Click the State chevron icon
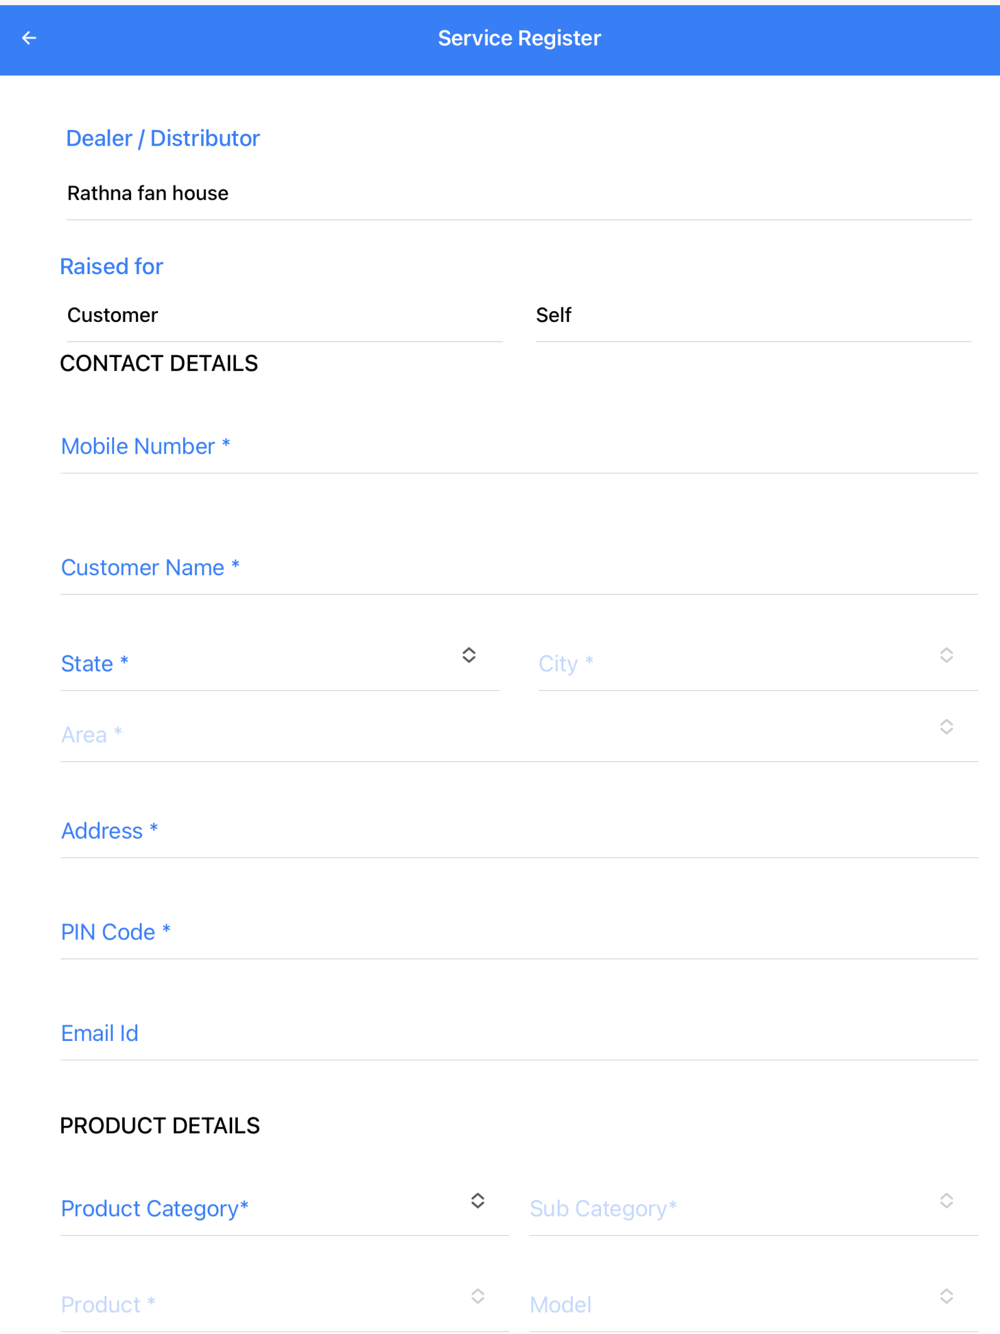Screen dimensions: 1000x1334 click(469, 655)
